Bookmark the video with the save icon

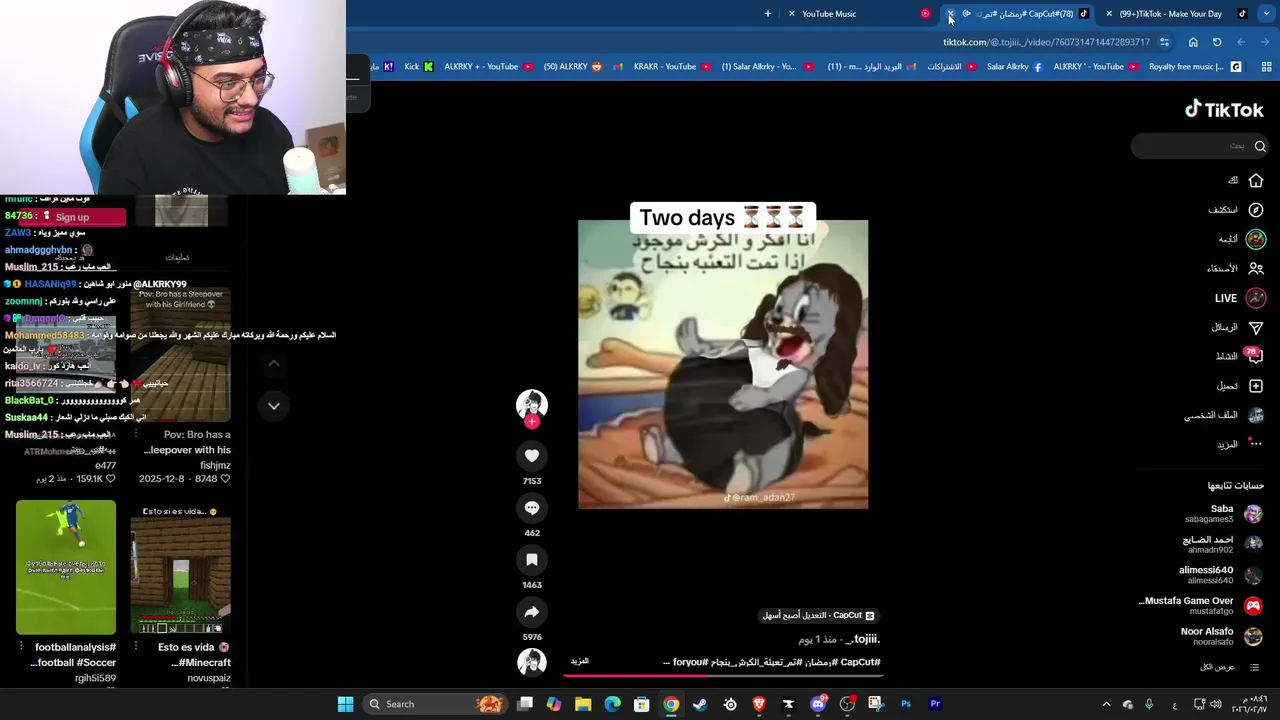532,560
